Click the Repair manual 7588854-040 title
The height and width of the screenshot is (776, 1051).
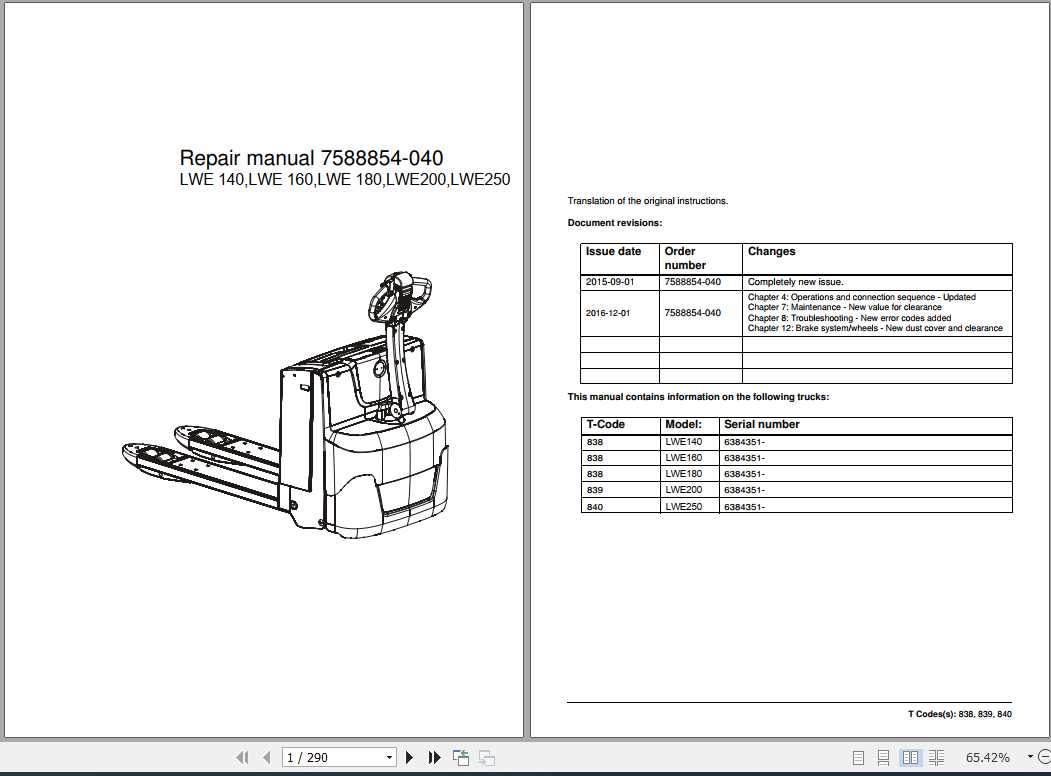[312, 158]
